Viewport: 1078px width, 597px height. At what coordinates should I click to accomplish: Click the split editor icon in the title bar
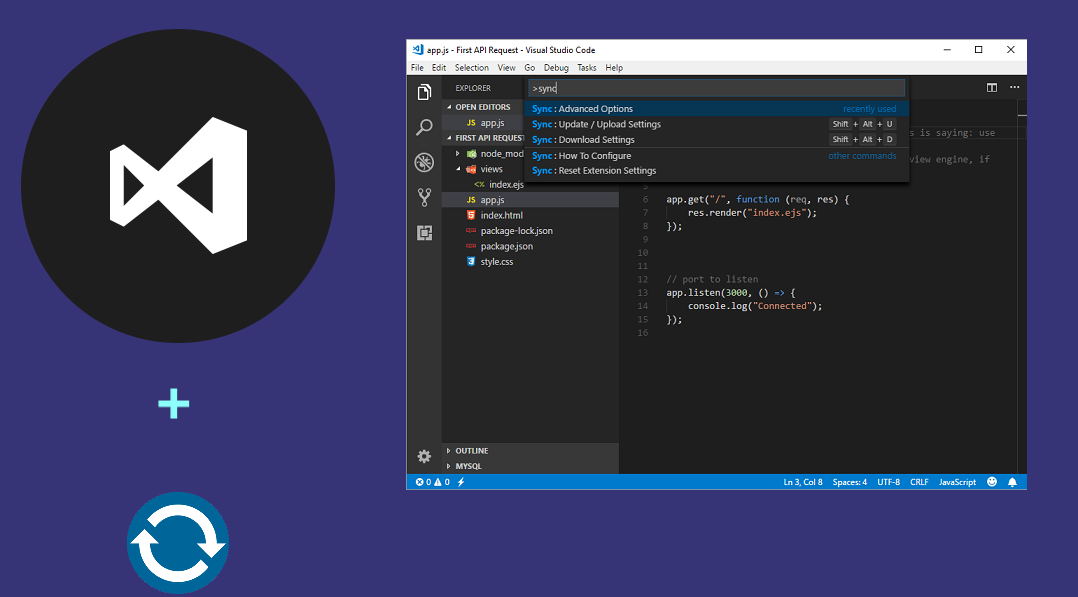pos(991,87)
